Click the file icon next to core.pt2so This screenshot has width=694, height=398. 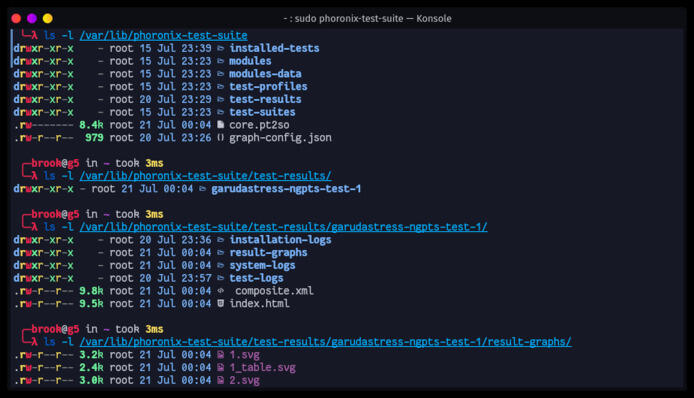coord(220,125)
